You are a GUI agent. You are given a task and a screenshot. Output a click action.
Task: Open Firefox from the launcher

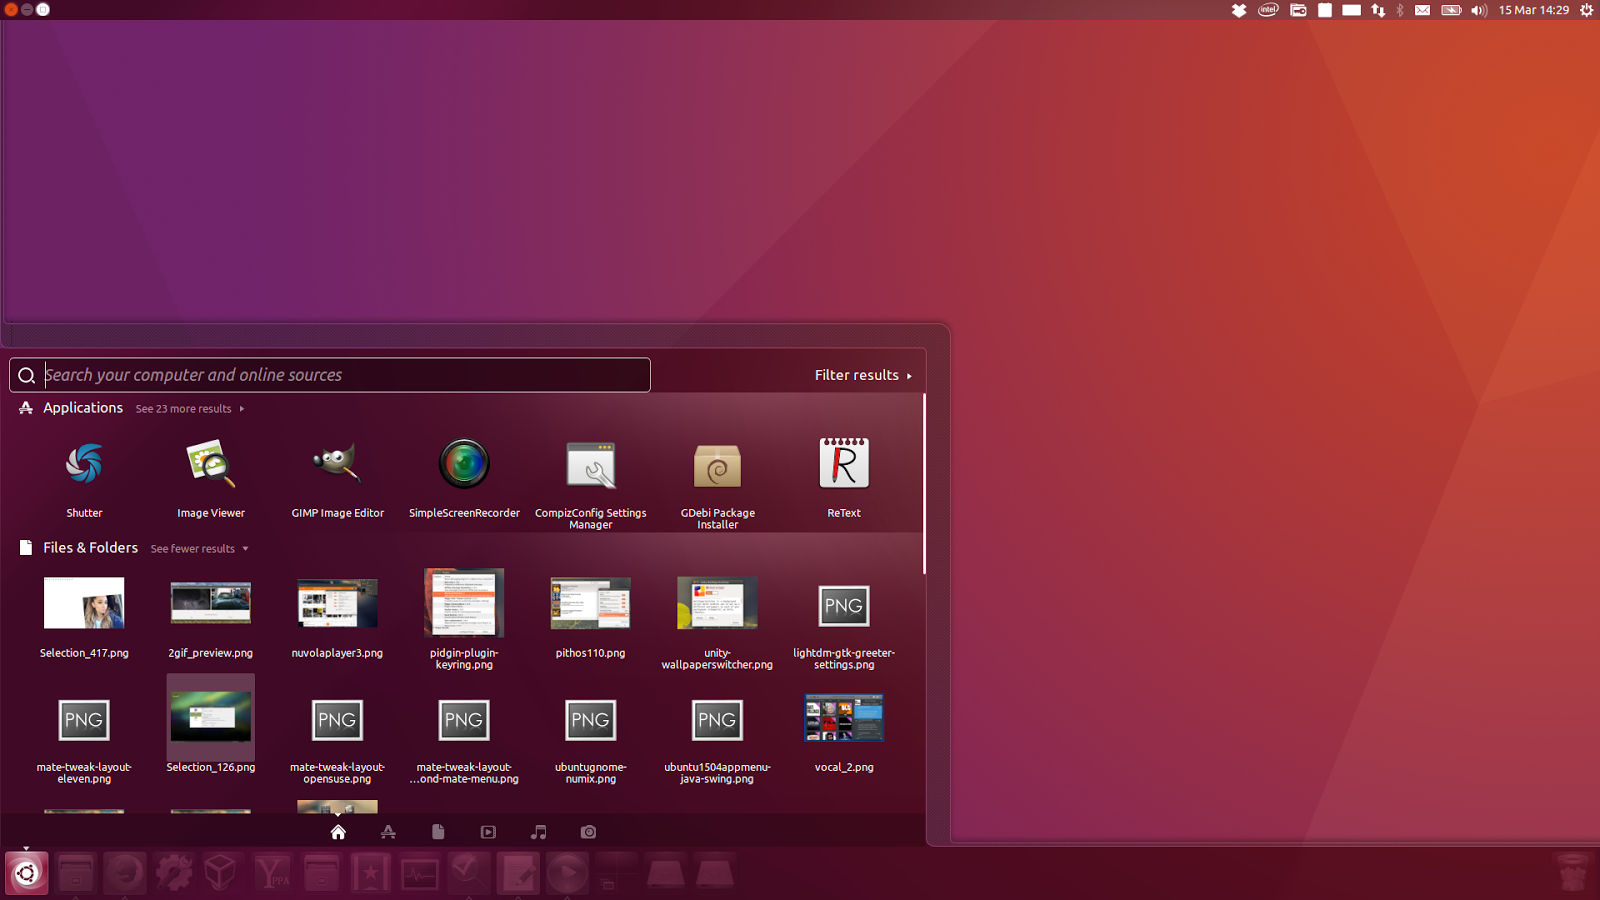pyautogui.click(x=124, y=872)
